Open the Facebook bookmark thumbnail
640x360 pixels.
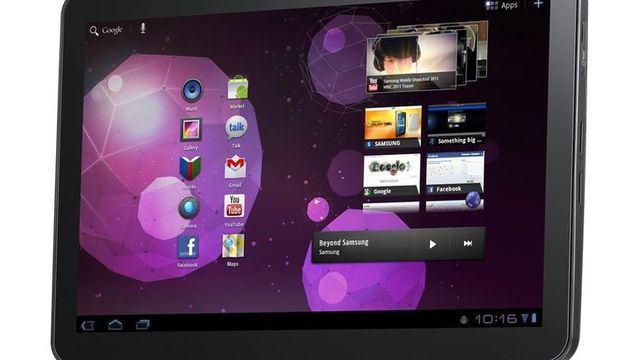coord(455,172)
